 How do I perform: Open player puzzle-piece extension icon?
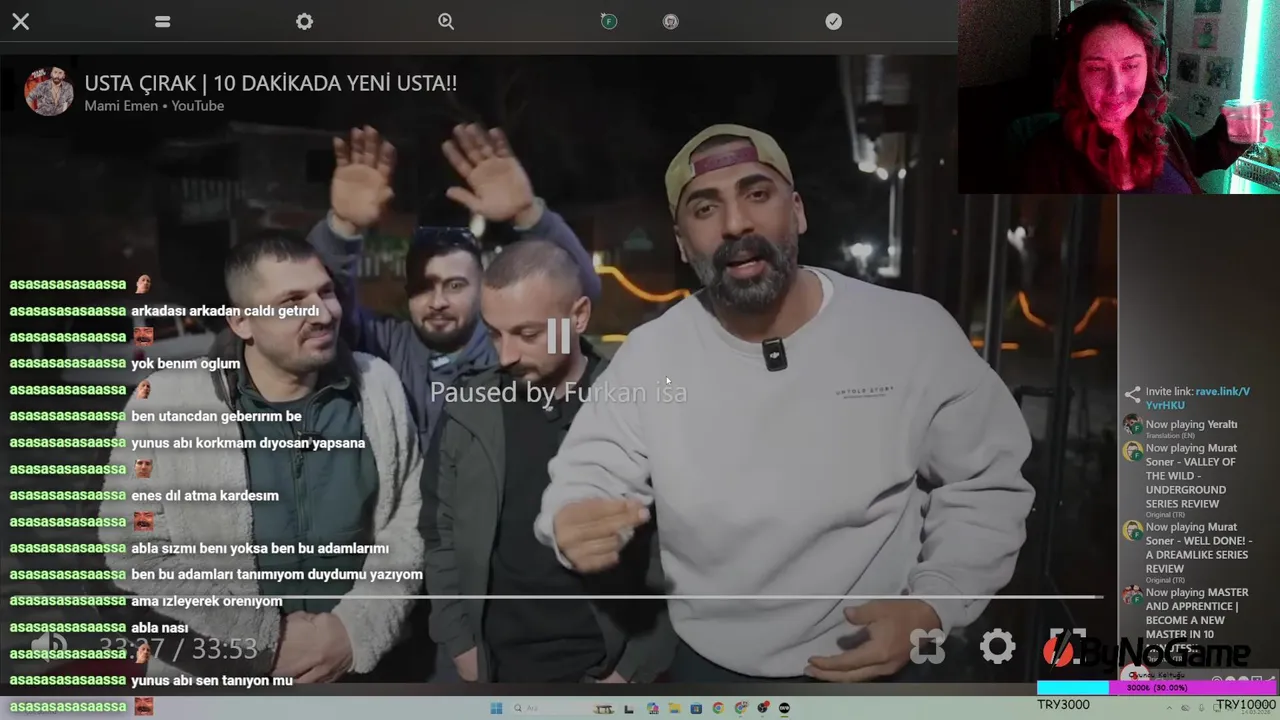coord(927,647)
